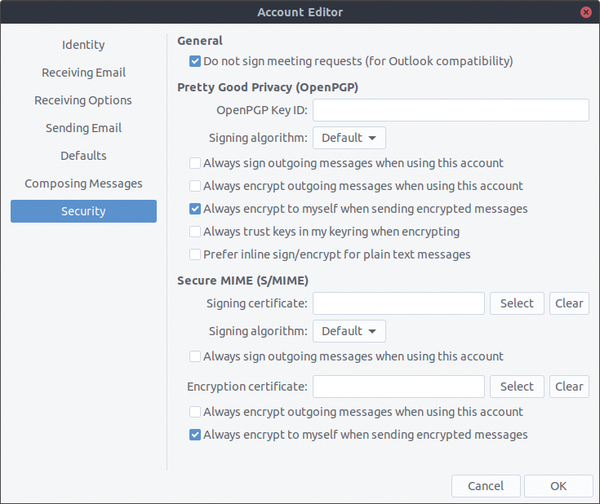Open the Identity settings page

pyautogui.click(x=83, y=45)
